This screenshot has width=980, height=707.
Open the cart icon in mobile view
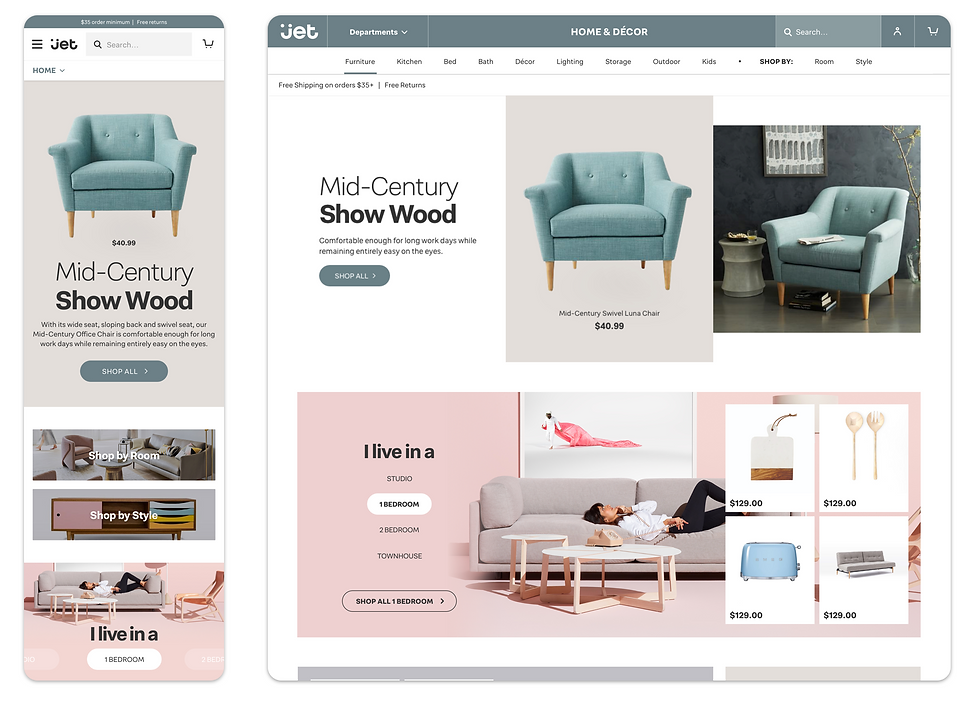208,44
